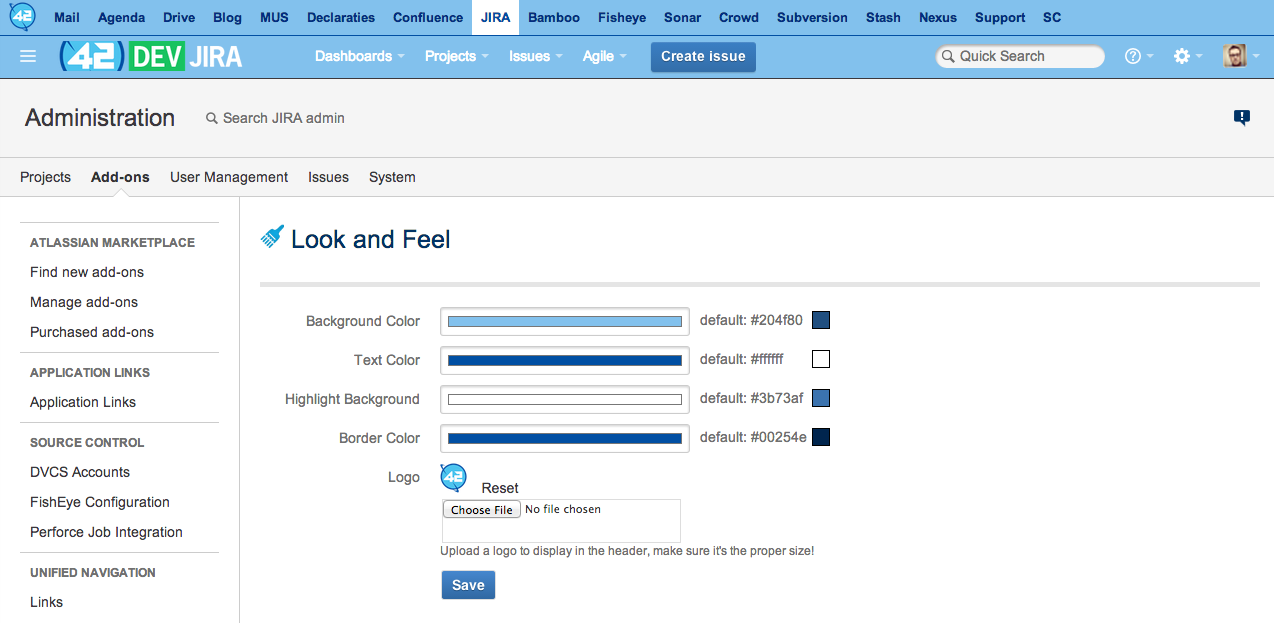Switch to Bamboo in top bar
1274x623 pixels.
pos(554,18)
